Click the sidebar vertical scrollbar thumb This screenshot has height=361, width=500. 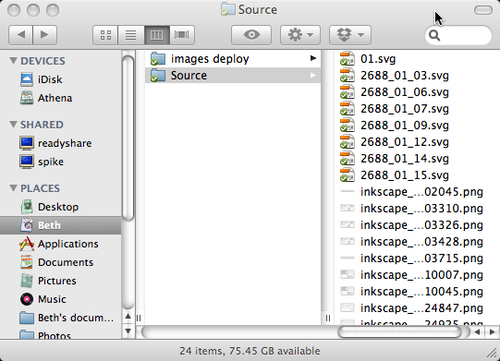coord(128,138)
